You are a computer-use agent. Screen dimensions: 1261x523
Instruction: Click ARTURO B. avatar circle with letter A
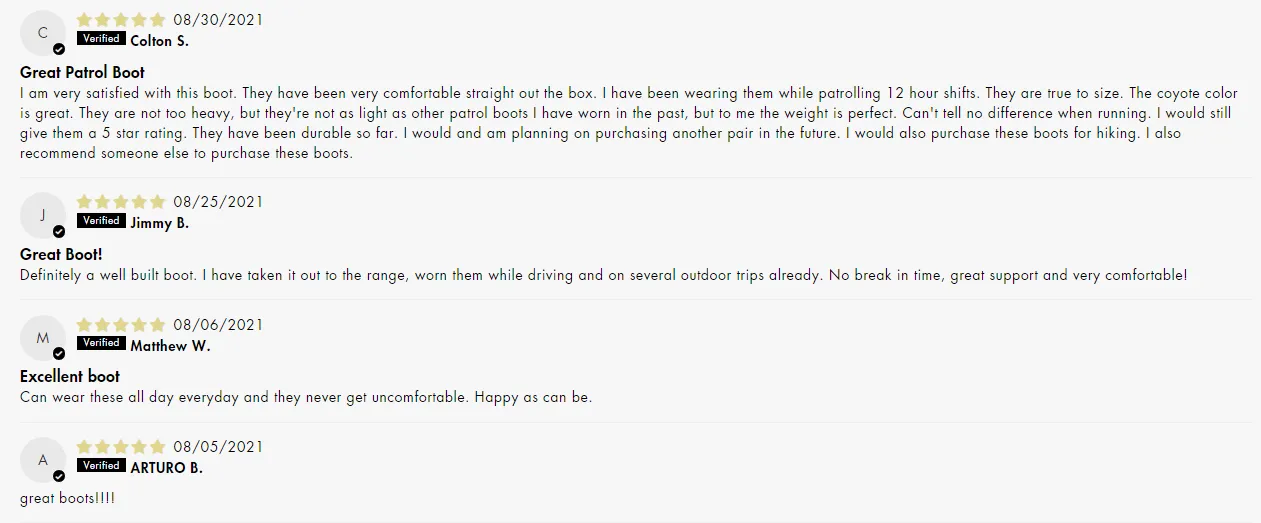tap(43, 460)
